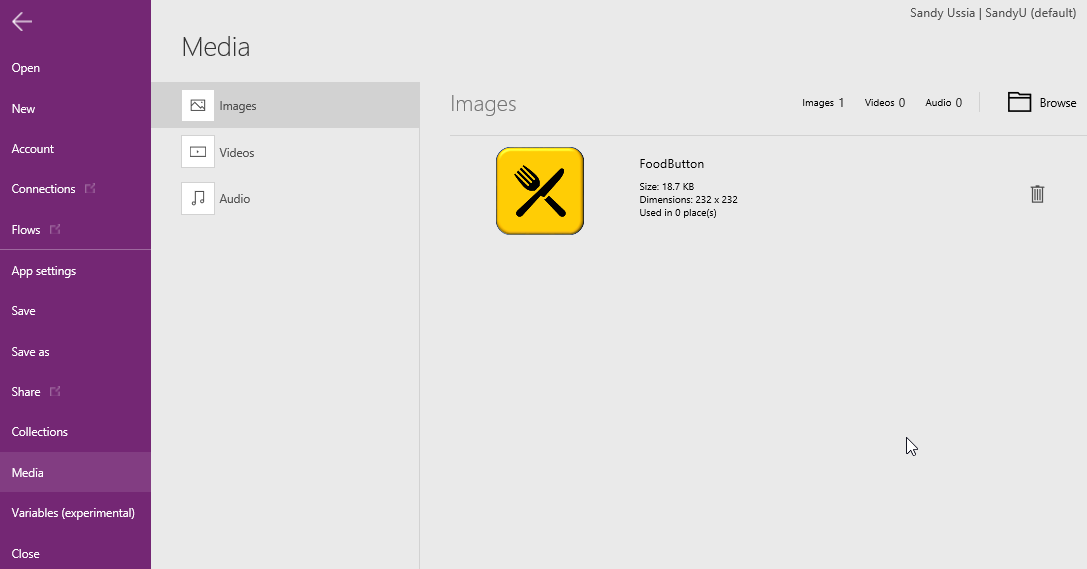Select the Audio note icon
This screenshot has width=1087, height=569.
(x=198, y=198)
